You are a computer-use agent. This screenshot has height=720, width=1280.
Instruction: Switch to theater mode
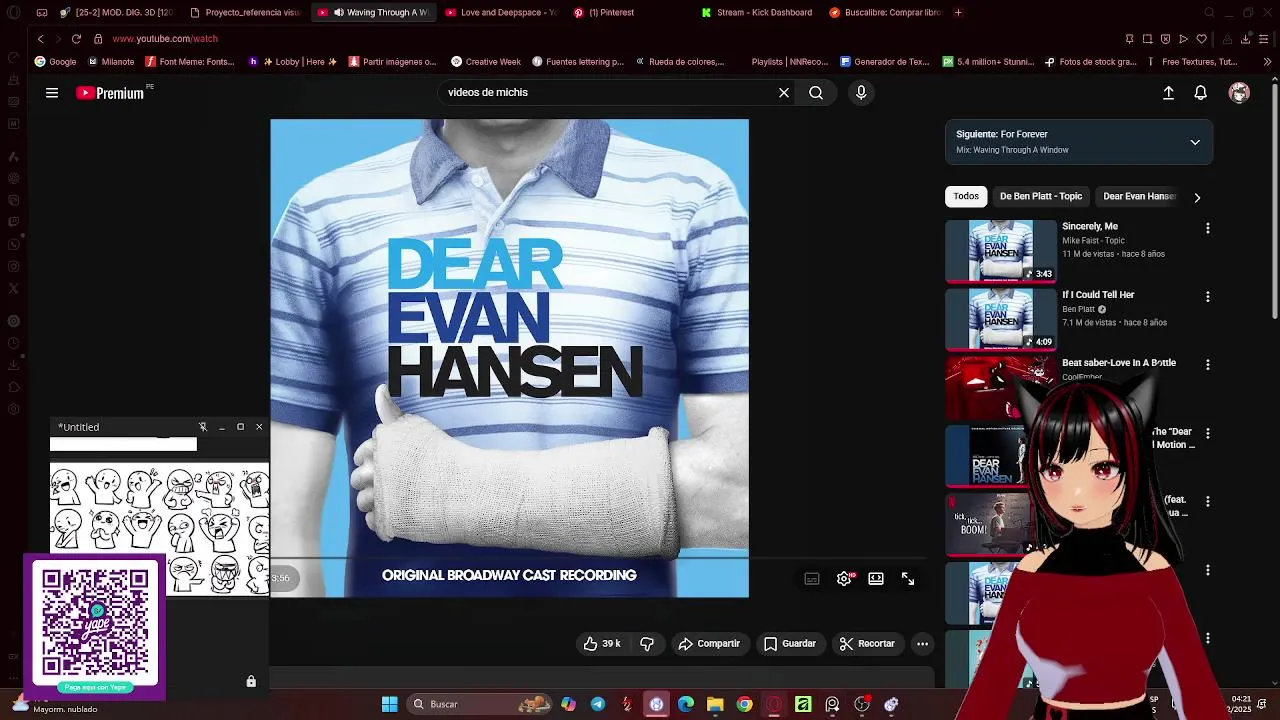[876, 578]
